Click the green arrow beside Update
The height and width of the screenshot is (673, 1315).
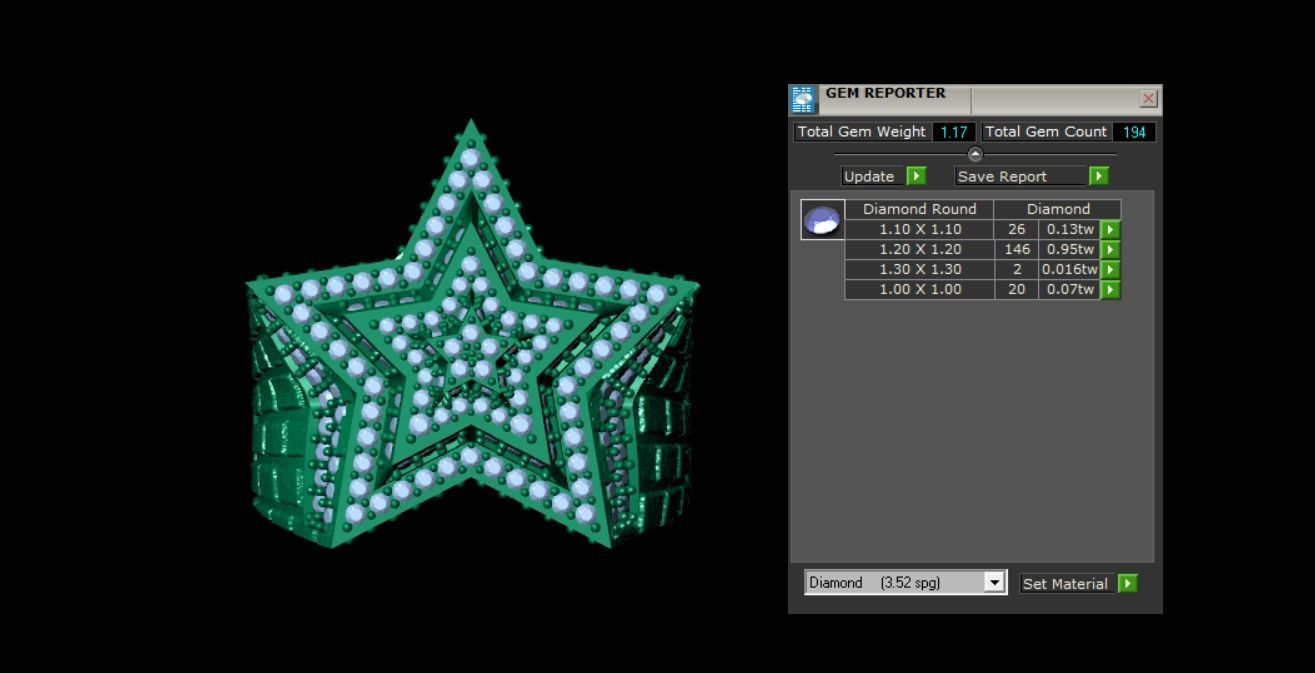(x=916, y=176)
